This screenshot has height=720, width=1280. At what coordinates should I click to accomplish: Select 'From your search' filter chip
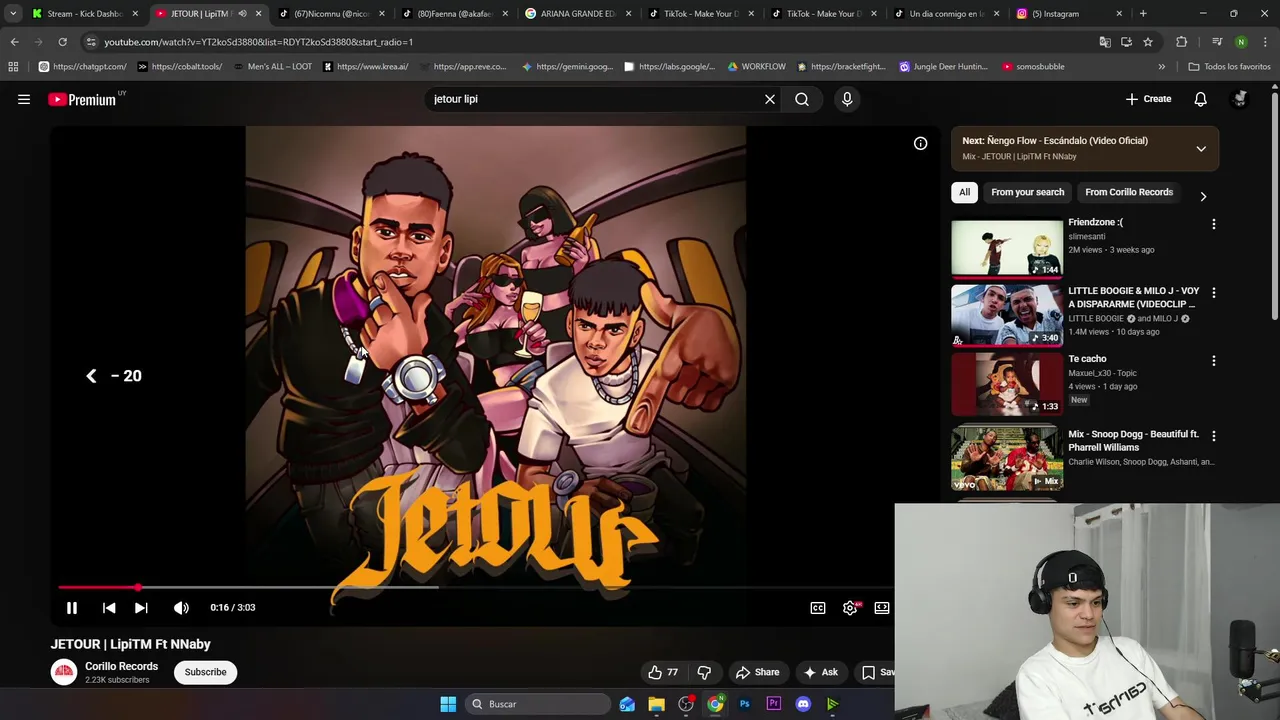coord(1027,192)
